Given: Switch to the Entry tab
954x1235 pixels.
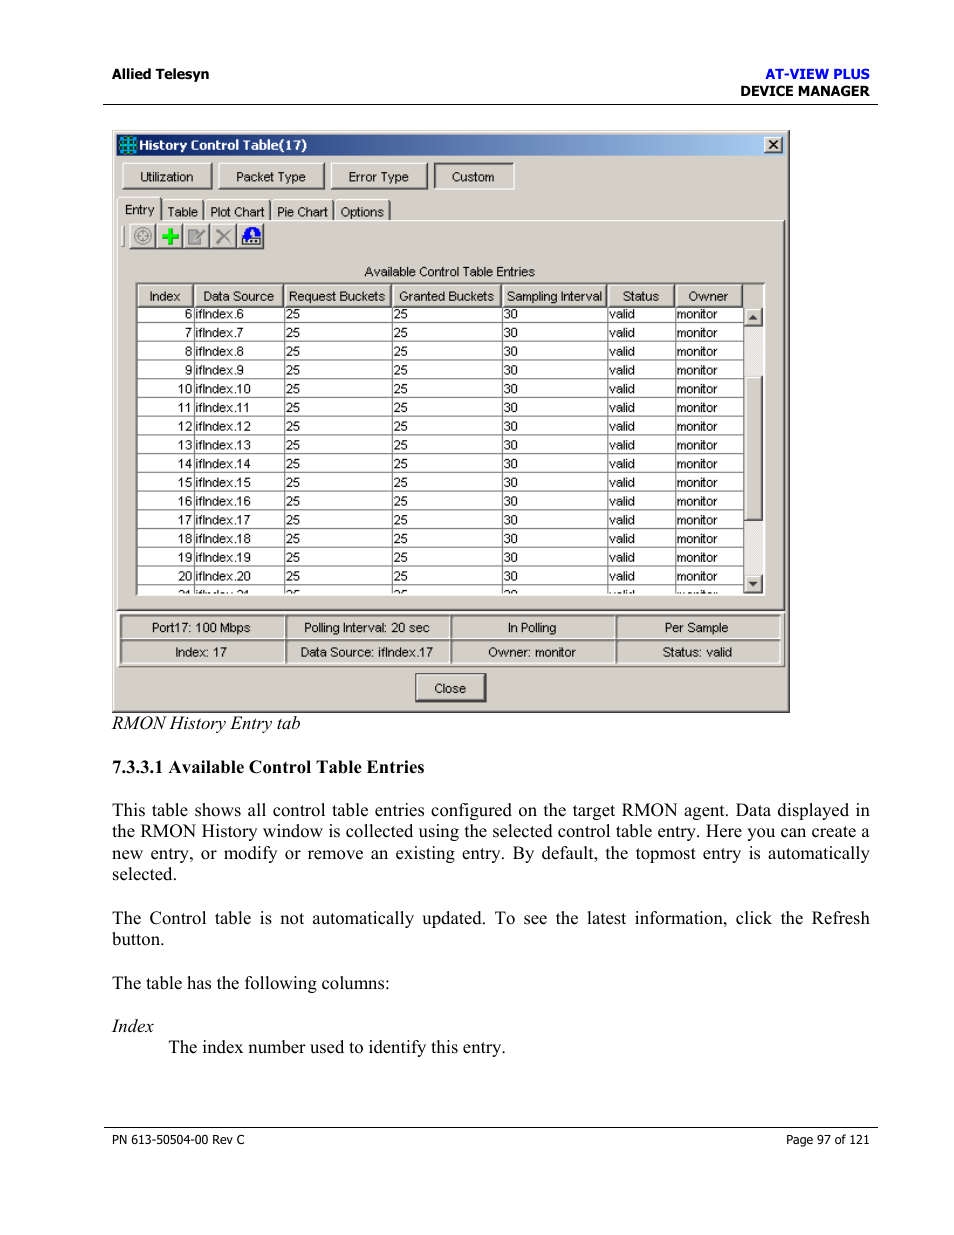Looking at the screenshot, I should (140, 210).
